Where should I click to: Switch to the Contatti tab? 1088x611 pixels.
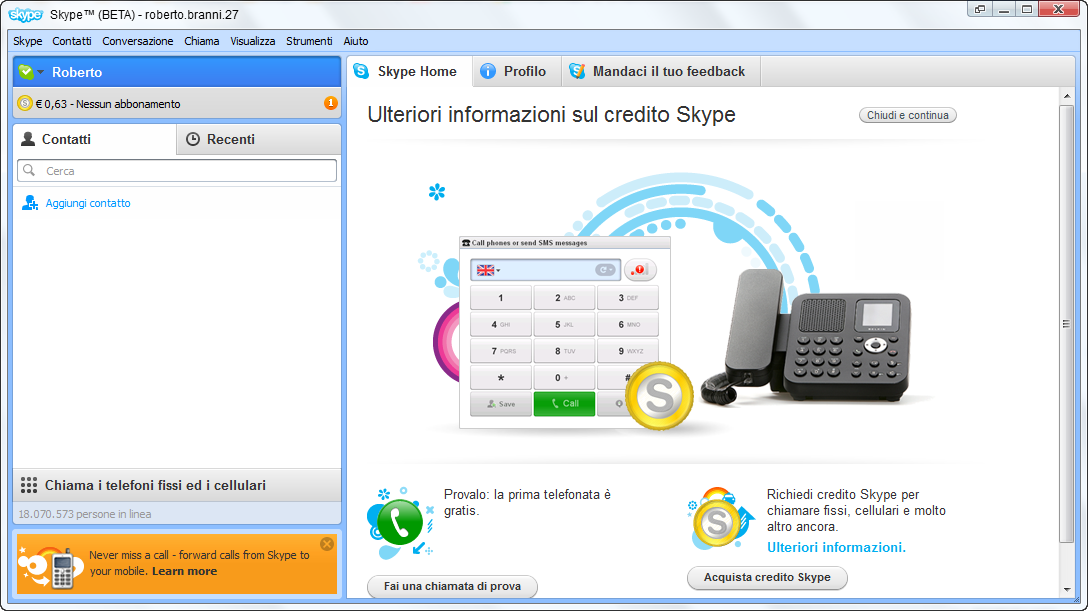[x=95, y=139]
